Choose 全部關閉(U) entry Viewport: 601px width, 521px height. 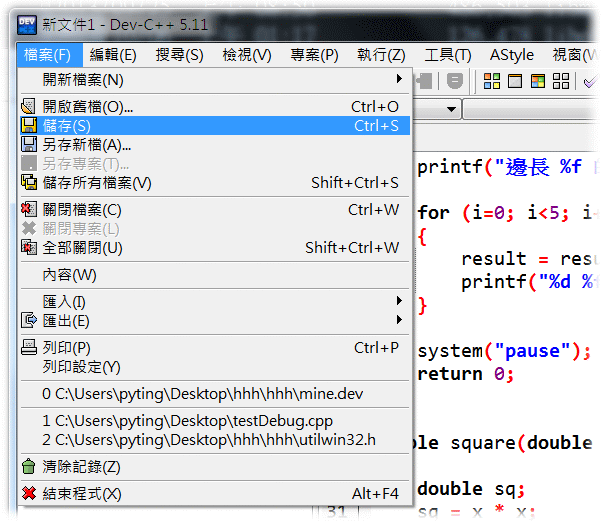215,248
